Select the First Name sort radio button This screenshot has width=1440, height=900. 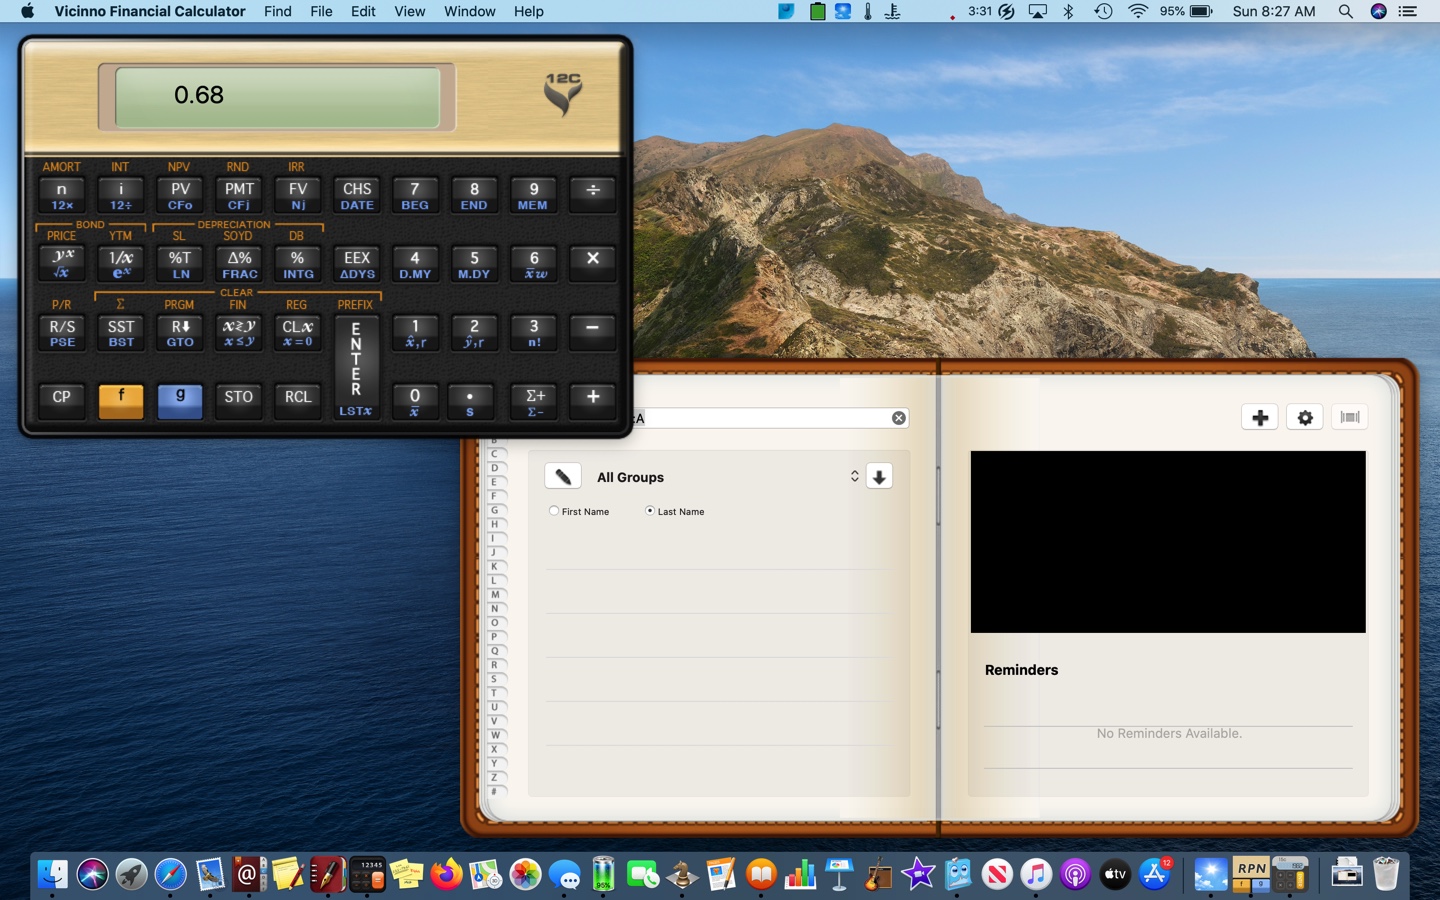pyautogui.click(x=554, y=511)
